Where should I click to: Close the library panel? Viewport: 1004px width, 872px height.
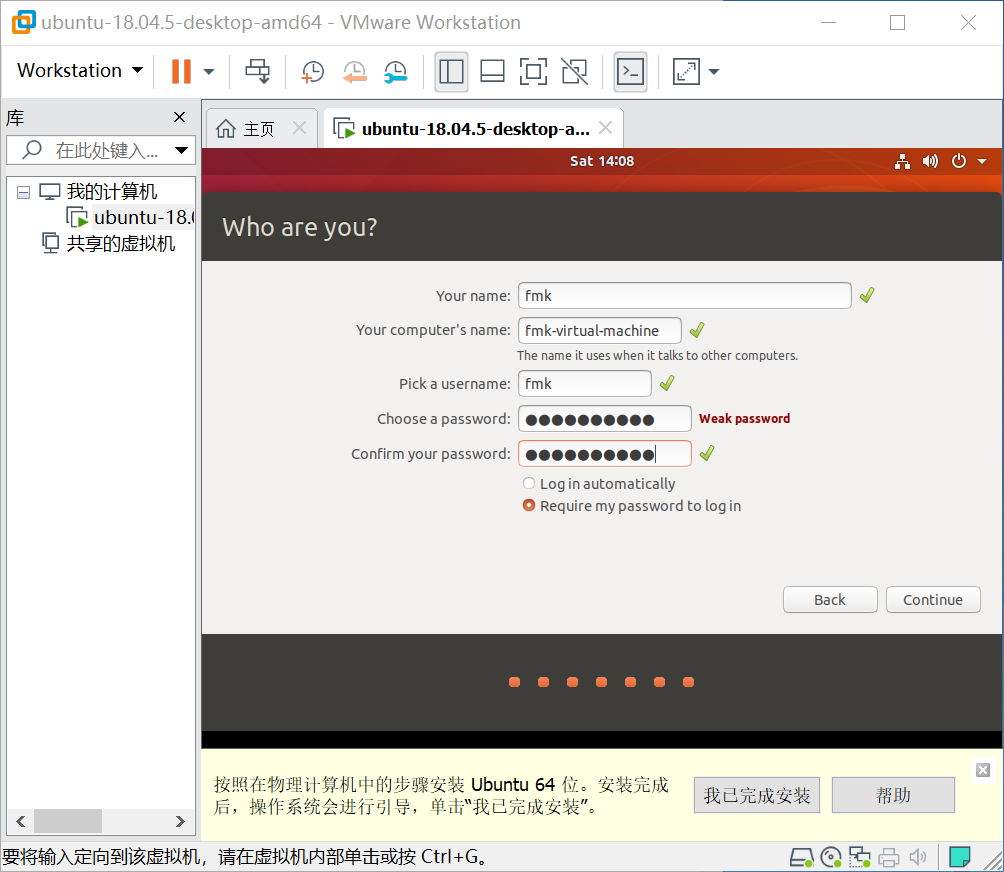(x=179, y=117)
